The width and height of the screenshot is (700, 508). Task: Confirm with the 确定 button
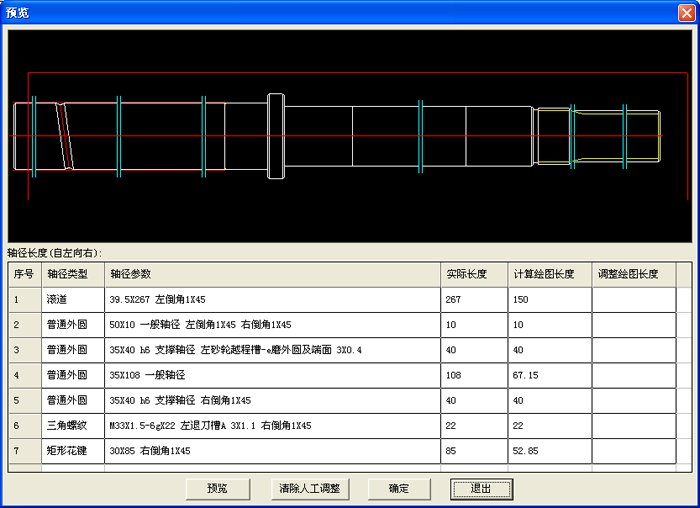click(398, 488)
